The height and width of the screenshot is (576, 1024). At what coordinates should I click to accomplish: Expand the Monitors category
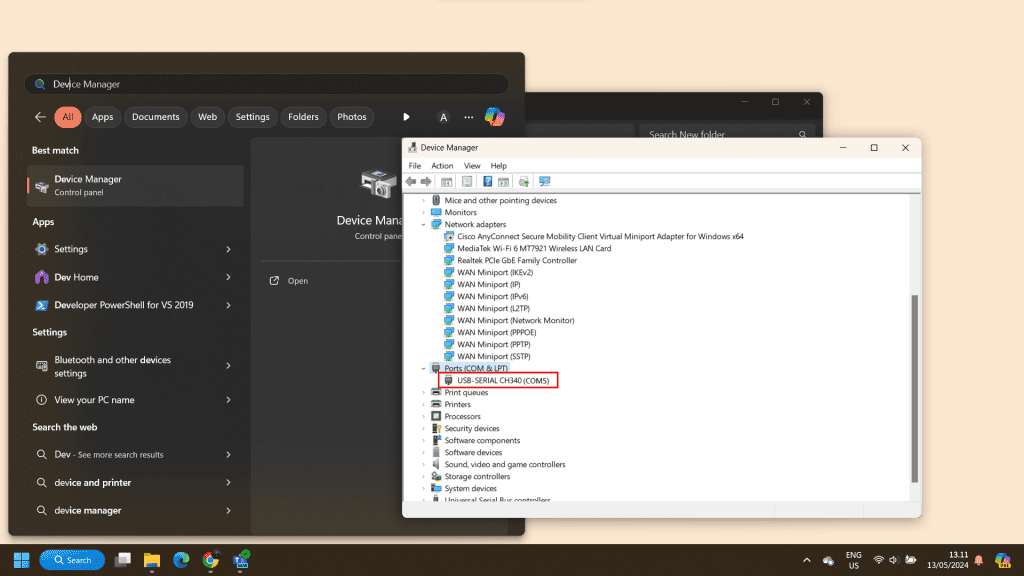pyautogui.click(x=424, y=213)
